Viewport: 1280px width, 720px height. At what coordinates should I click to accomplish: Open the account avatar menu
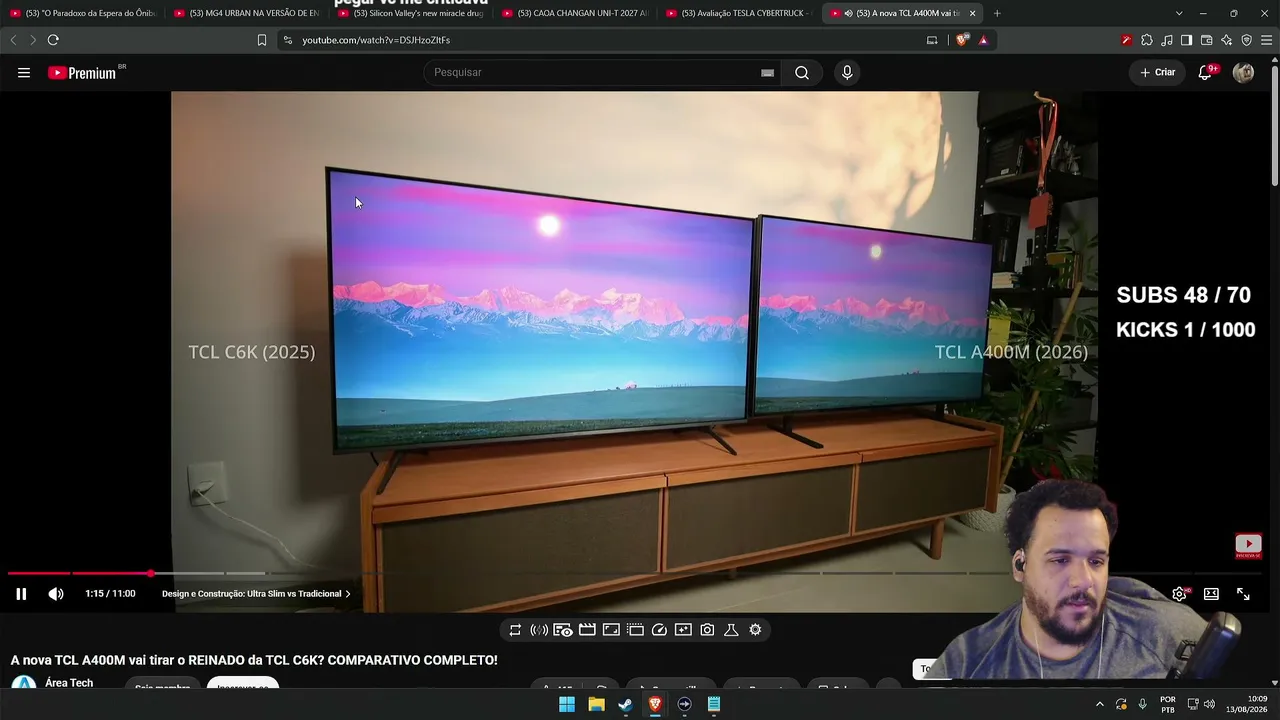coord(1243,73)
